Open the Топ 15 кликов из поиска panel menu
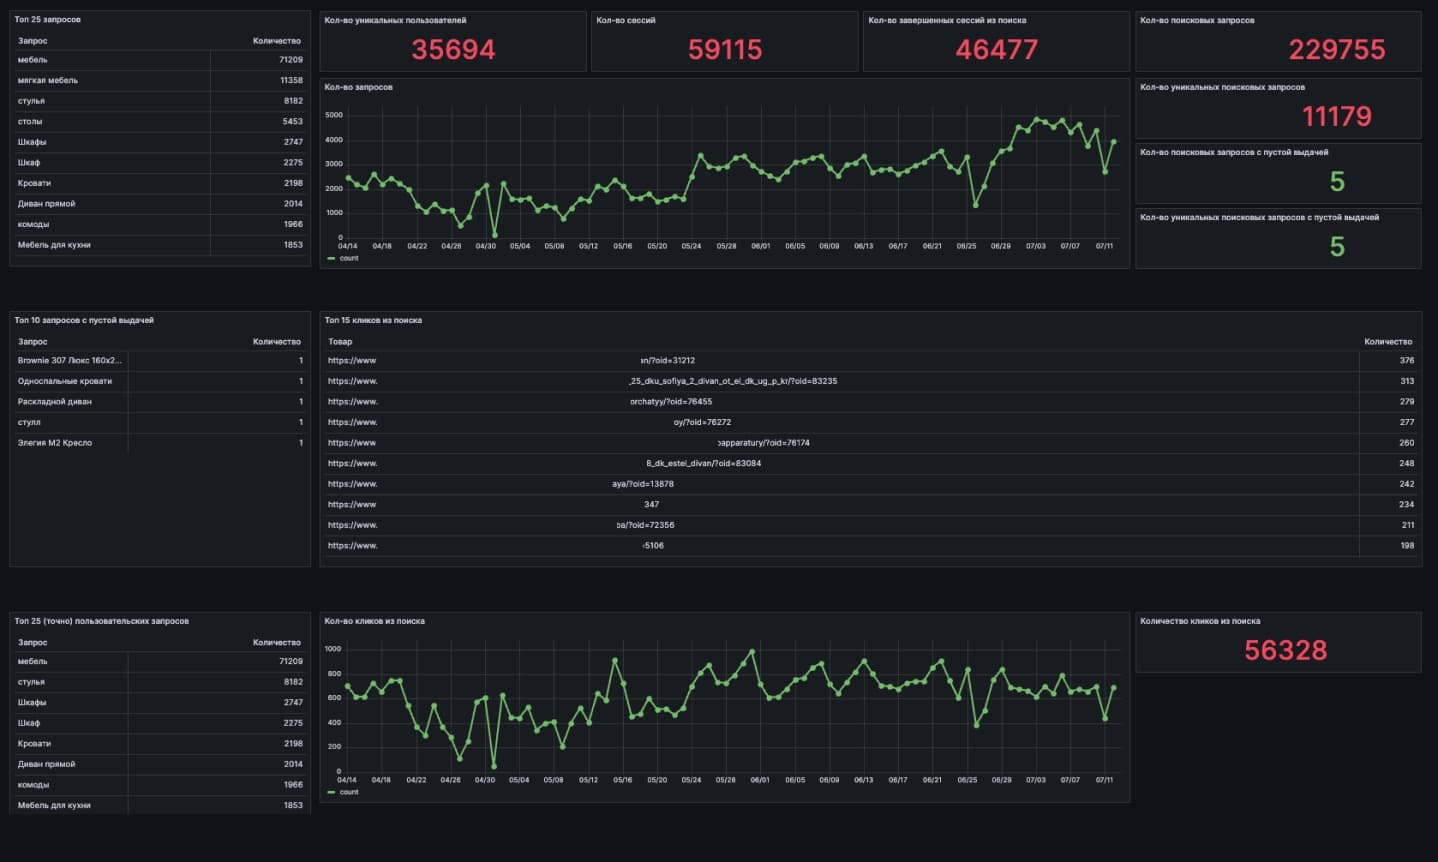This screenshot has width=1438, height=862. (x=373, y=321)
